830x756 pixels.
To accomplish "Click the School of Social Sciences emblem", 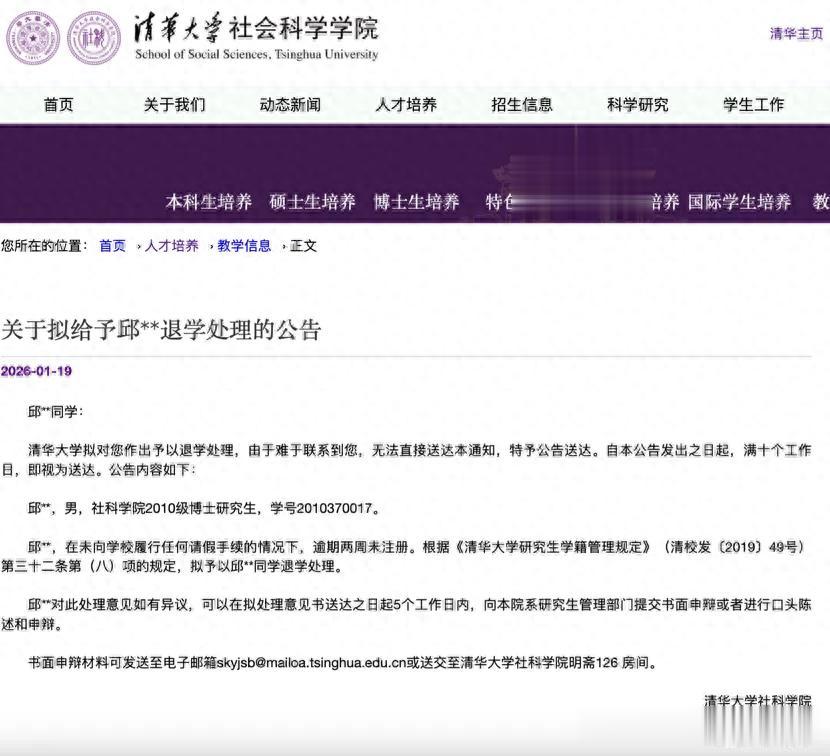I will [94, 38].
